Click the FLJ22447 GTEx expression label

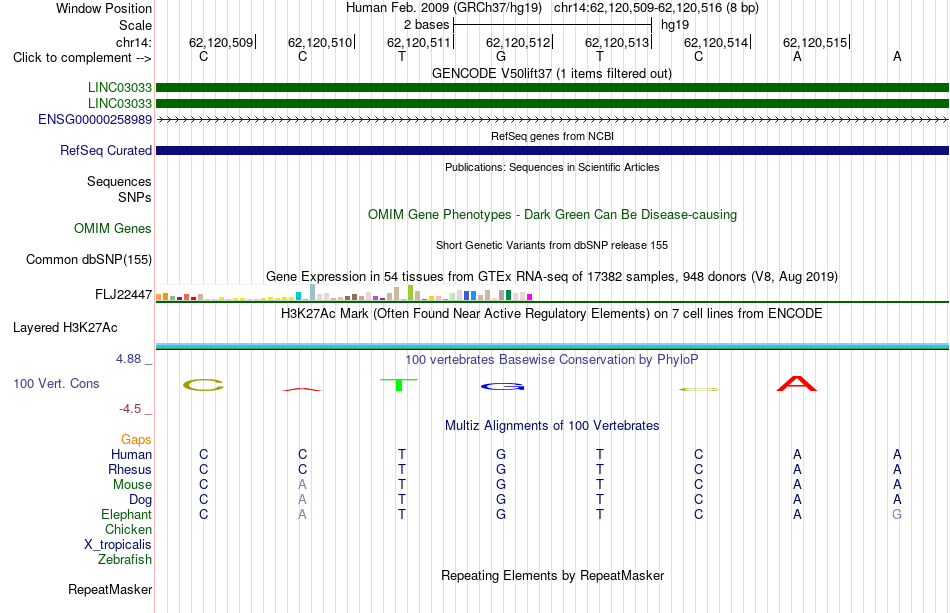coord(124,294)
